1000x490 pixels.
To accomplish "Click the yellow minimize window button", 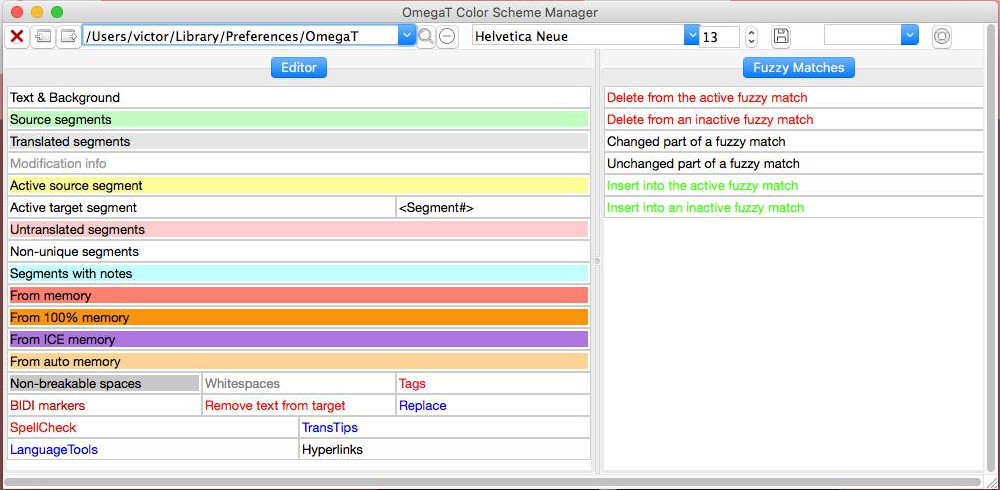I will 37,11.
